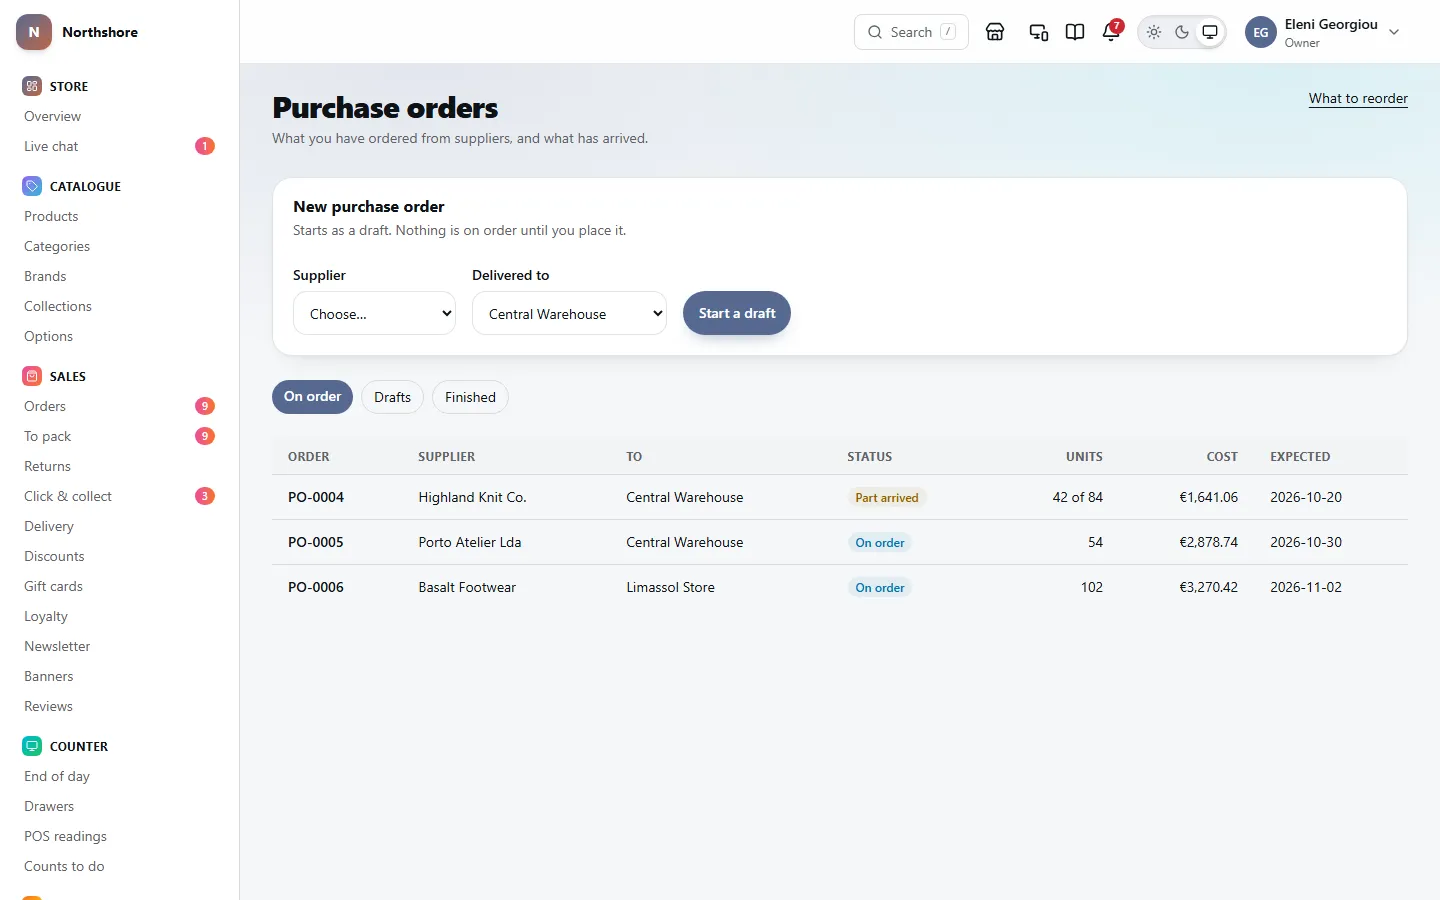The height and width of the screenshot is (900, 1440).
Task: Open Counts to do in the sidebar
Action: click(x=64, y=866)
